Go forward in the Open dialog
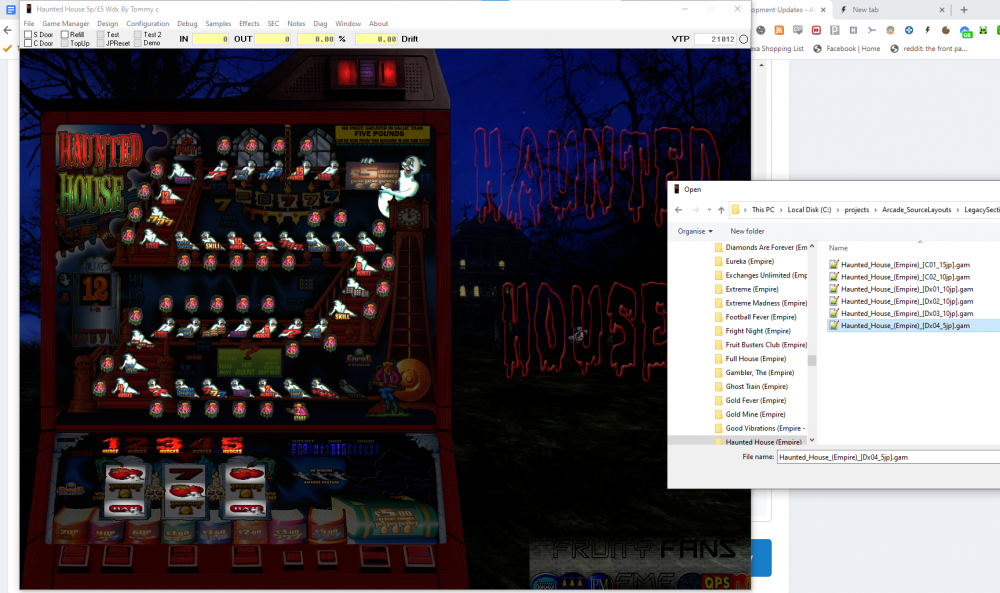Screen dimensions: 1000x593 coord(695,210)
